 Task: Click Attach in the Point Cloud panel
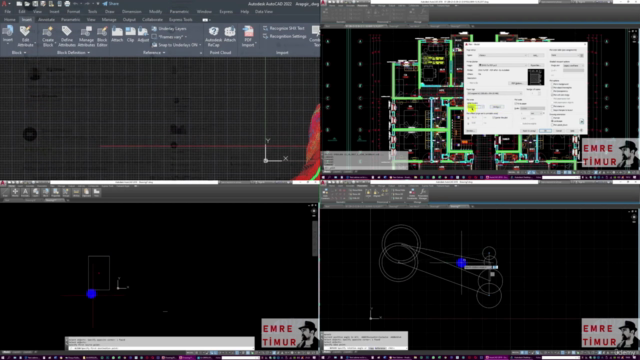230,34
